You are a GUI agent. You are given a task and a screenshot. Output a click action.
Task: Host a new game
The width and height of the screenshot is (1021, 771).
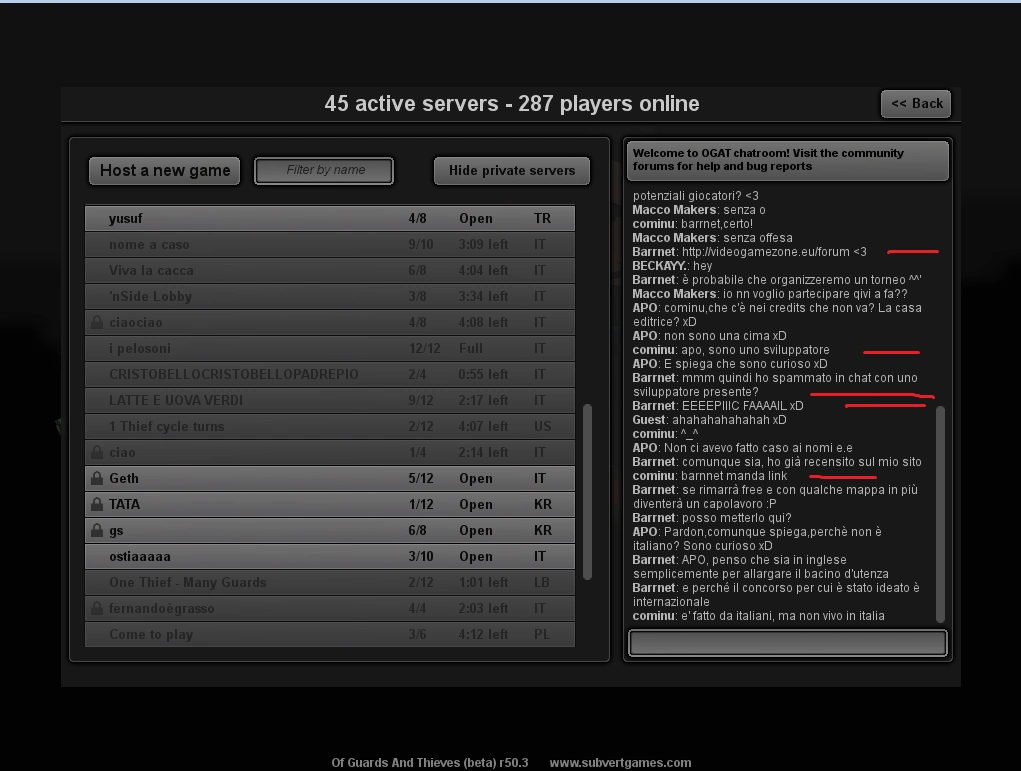click(x=165, y=171)
